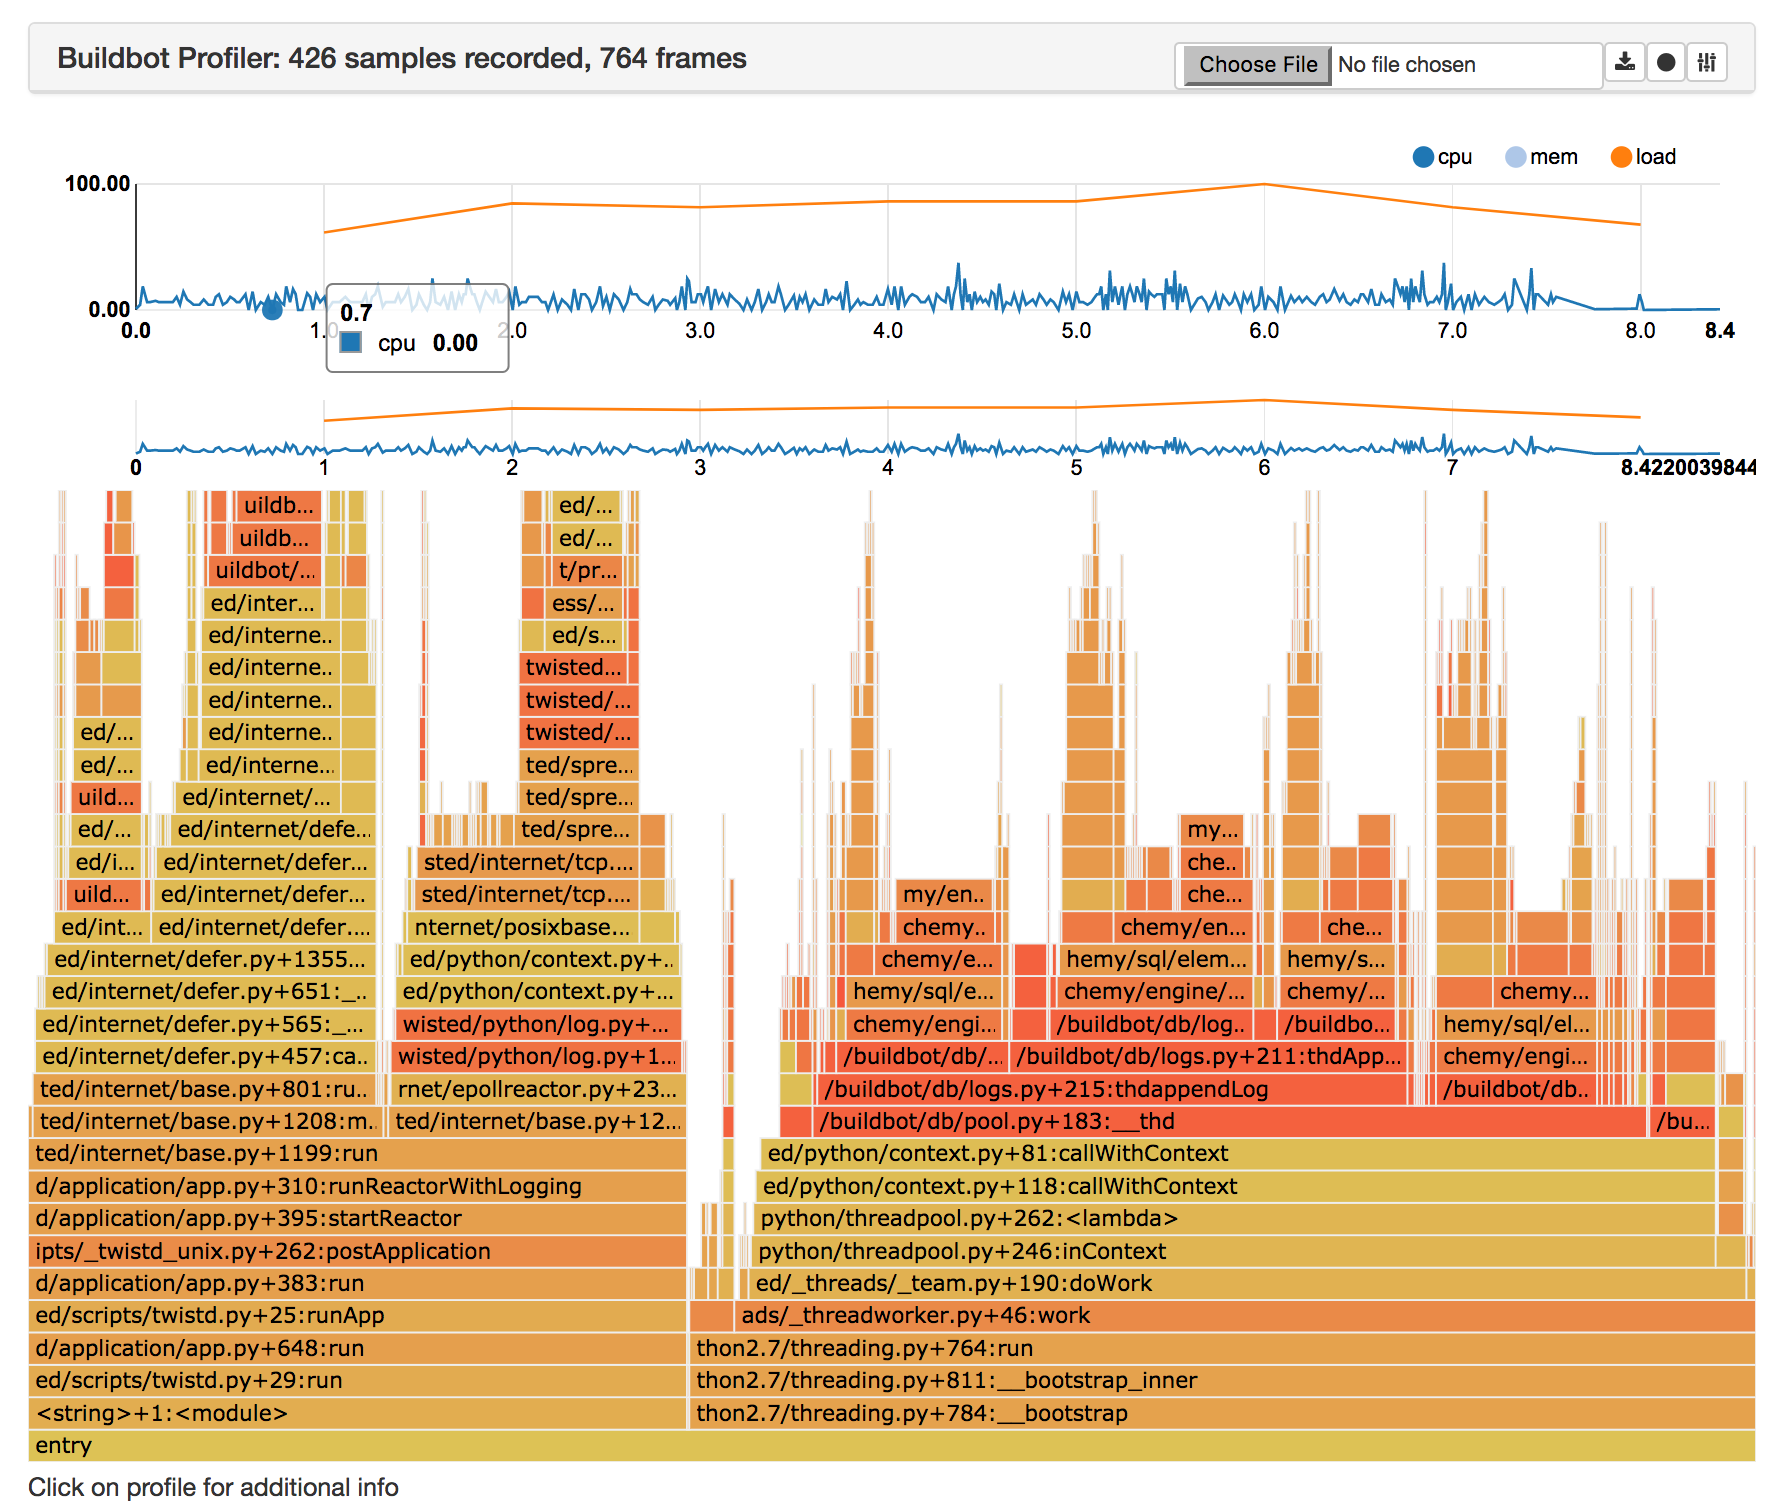
Task: Click the cpu tooltip marker on timeline
Action: click(x=270, y=311)
